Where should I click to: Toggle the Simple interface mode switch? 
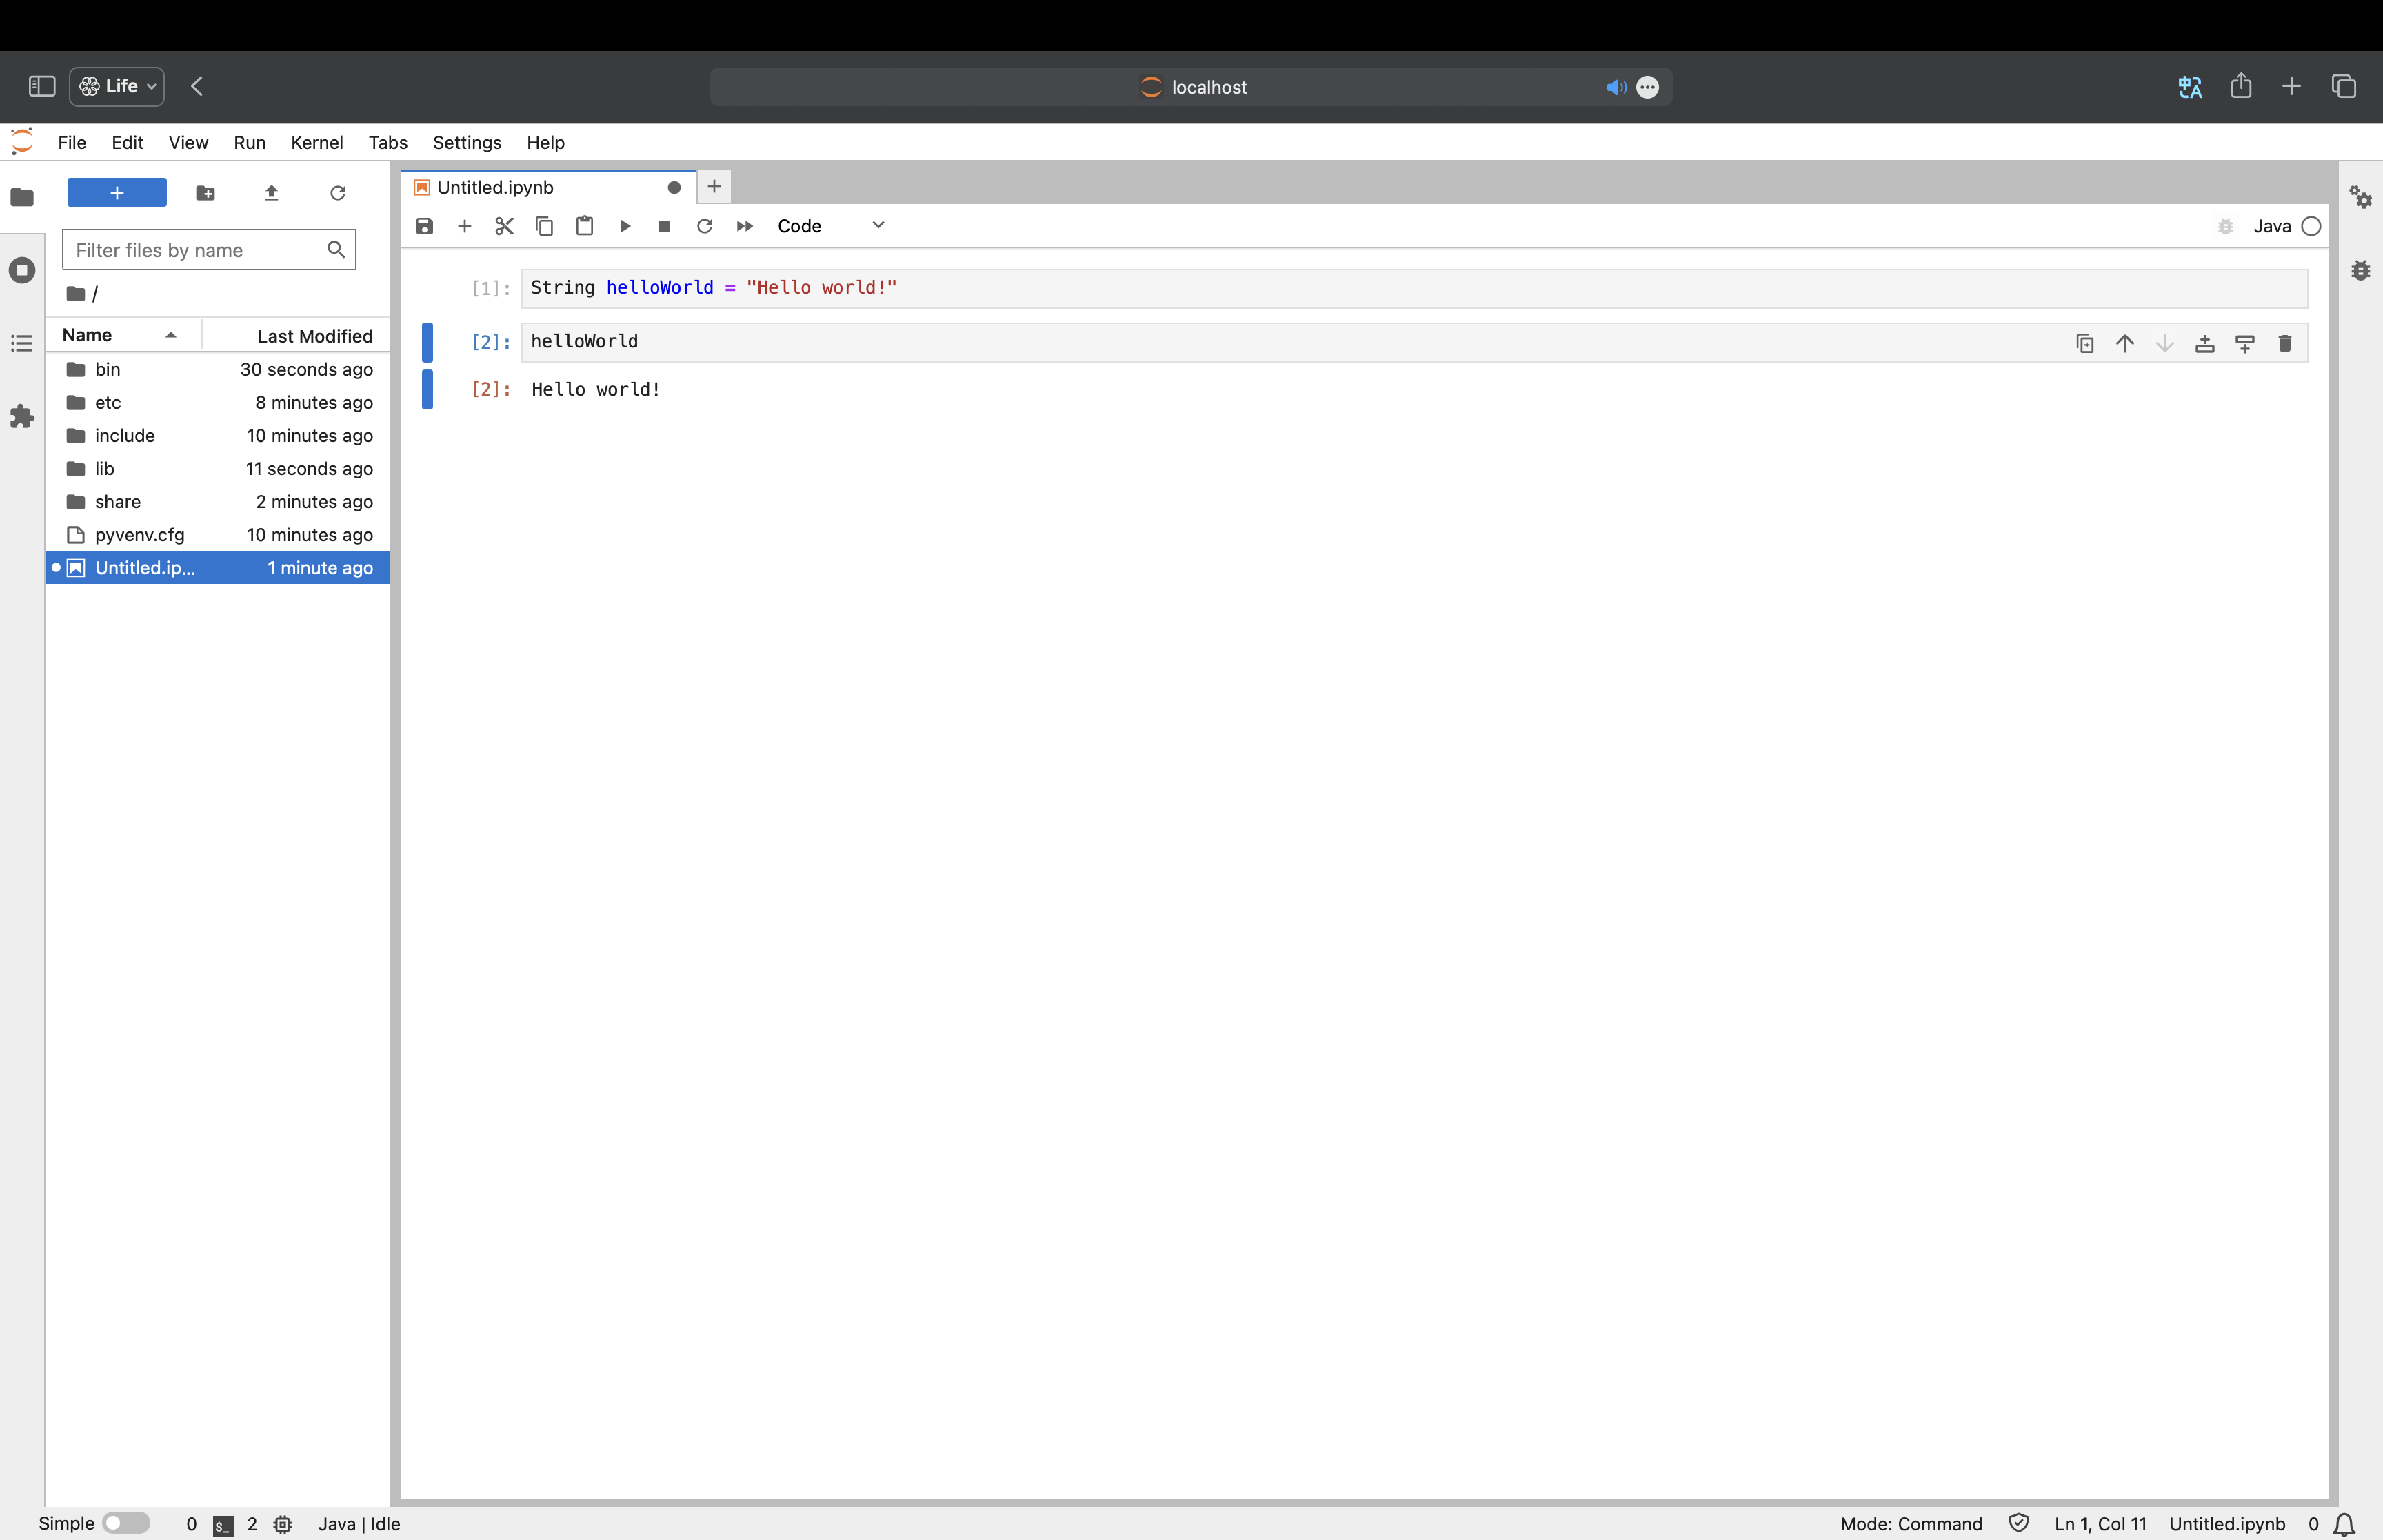click(126, 1523)
